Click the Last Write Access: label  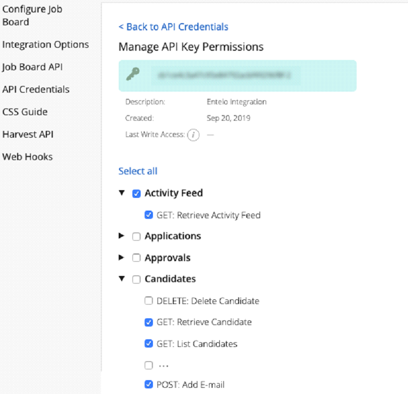155,134
